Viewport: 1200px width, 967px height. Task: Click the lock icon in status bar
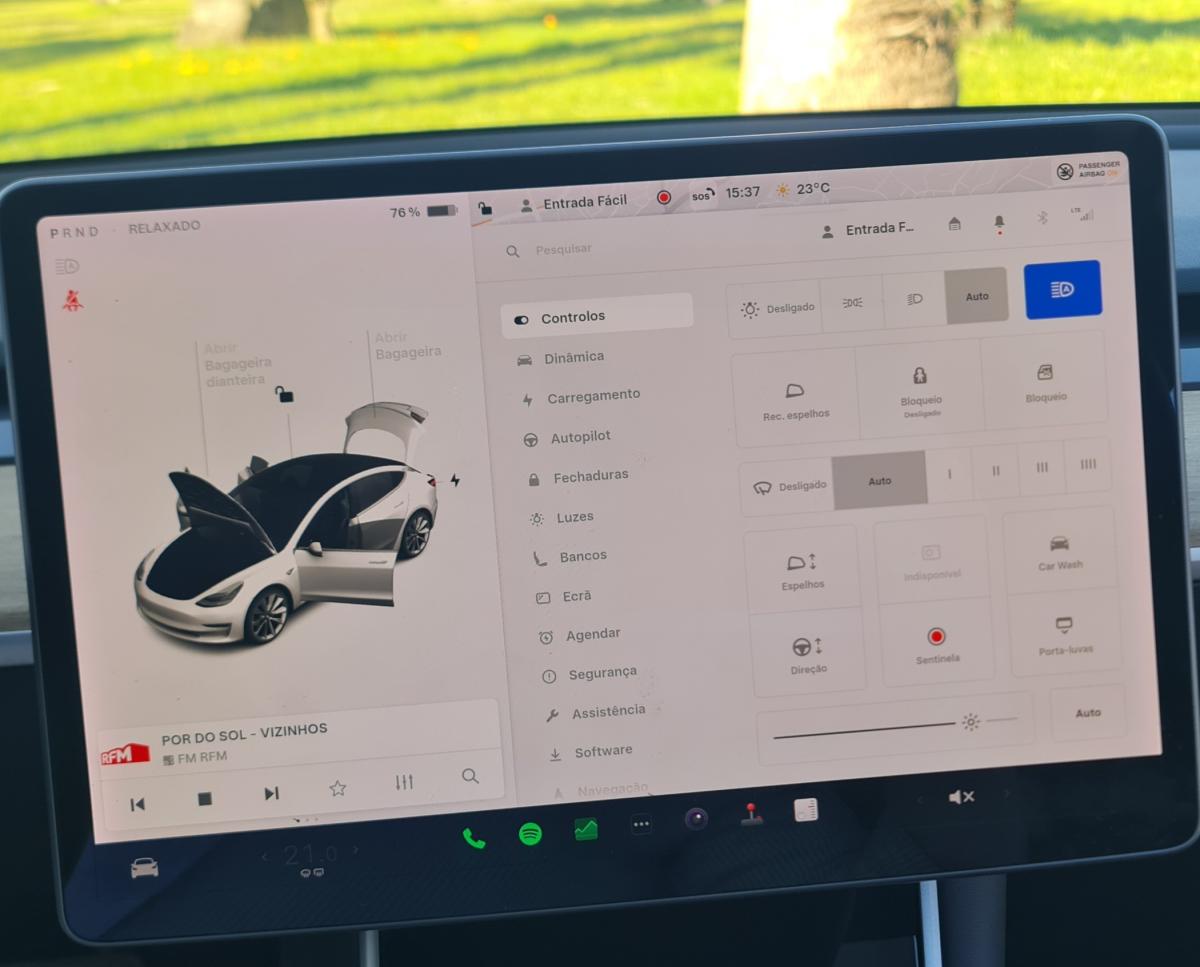[485, 208]
